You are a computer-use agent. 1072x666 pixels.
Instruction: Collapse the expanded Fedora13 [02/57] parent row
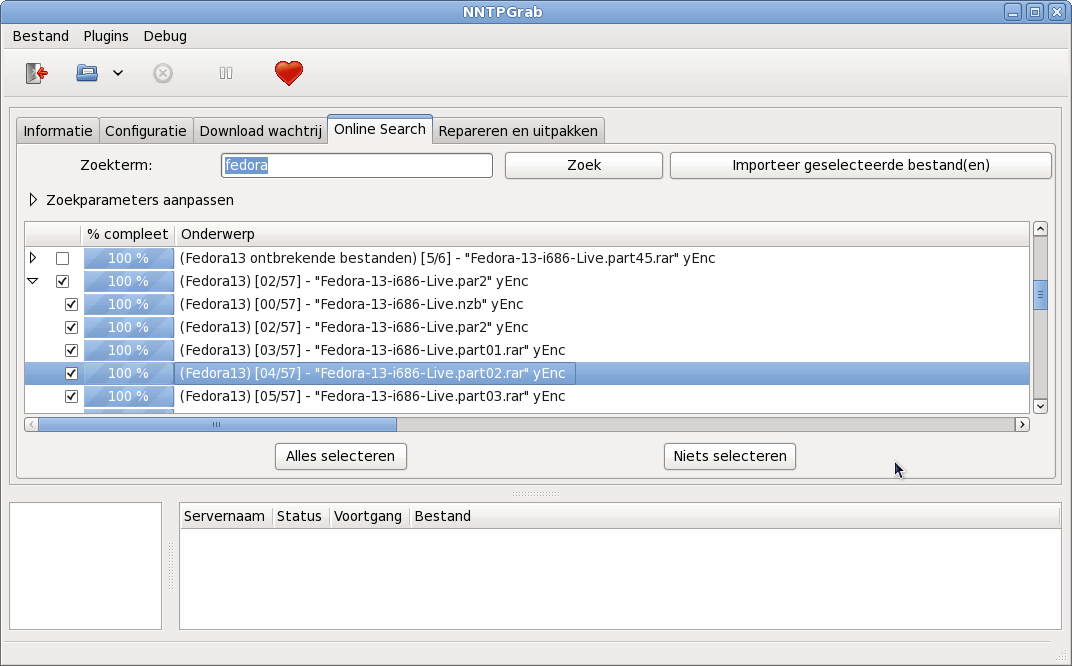coord(33,281)
